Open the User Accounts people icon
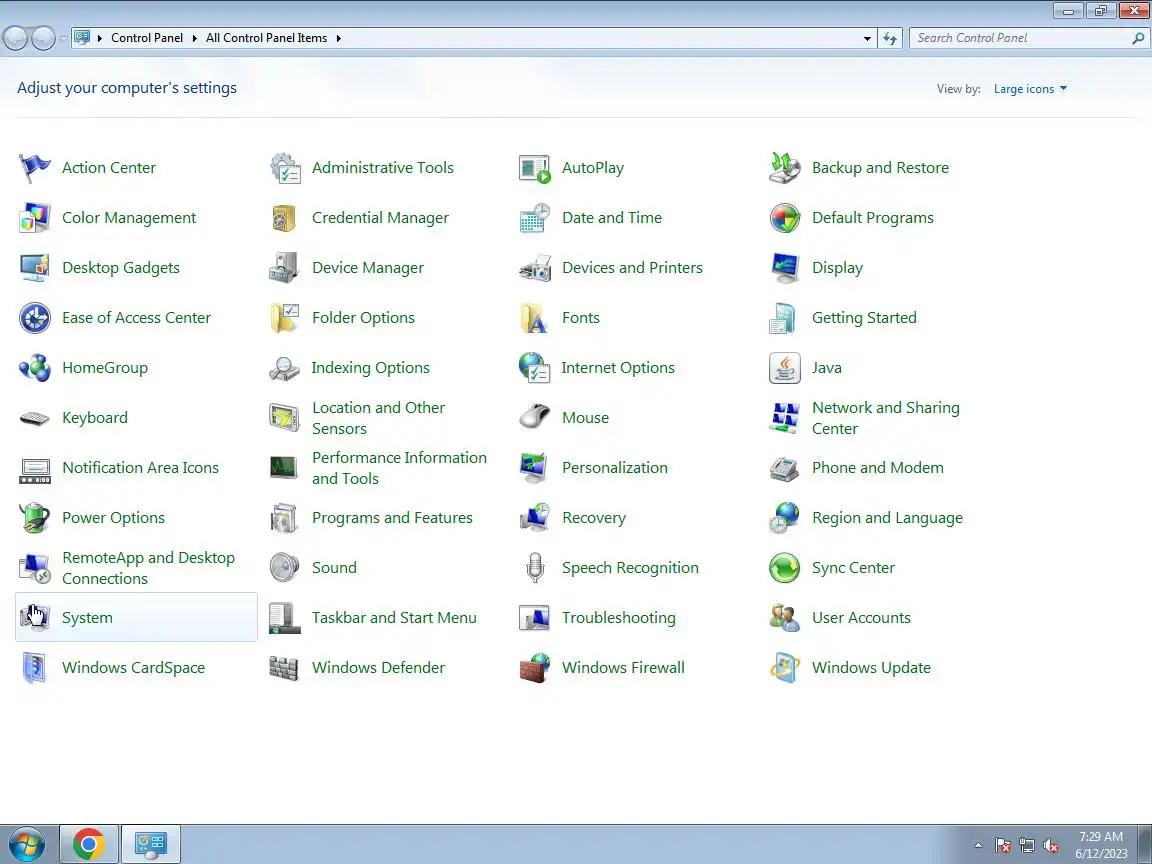Viewport: 1152px width, 864px height. tap(784, 618)
